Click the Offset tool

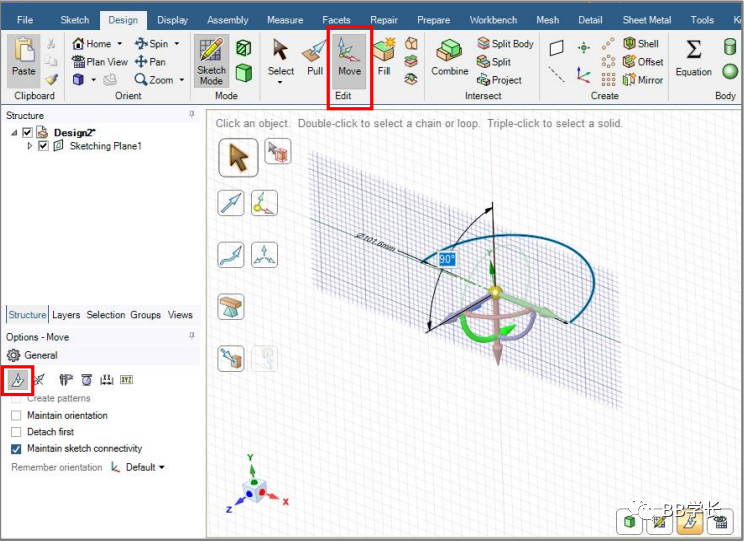click(x=643, y=62)
